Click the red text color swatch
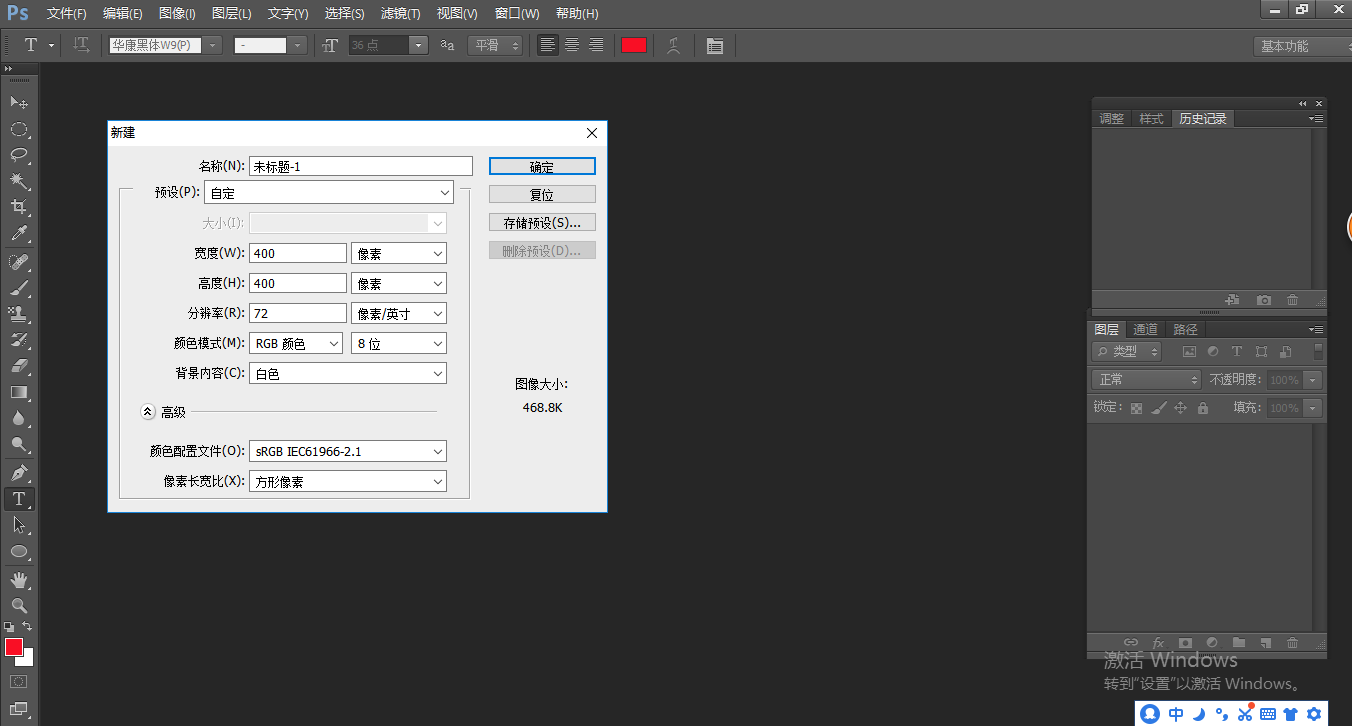The width and height of the screenshot is (1352, 726). pos(634,45)
